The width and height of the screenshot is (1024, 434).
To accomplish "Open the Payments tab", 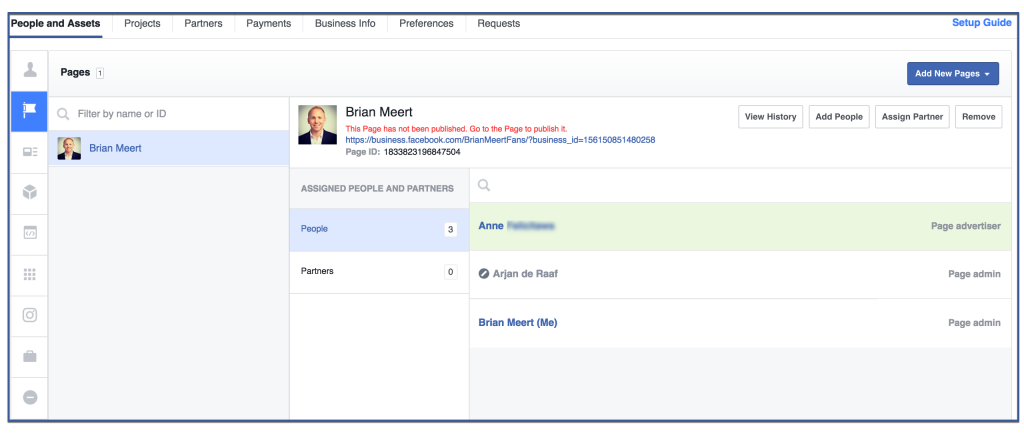I will tap(268, 23).
